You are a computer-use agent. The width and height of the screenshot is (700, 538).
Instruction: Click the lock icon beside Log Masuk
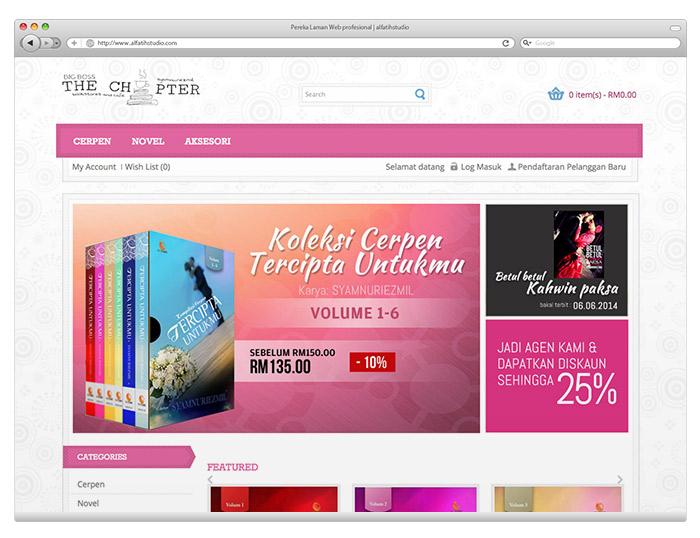point(455,167)
